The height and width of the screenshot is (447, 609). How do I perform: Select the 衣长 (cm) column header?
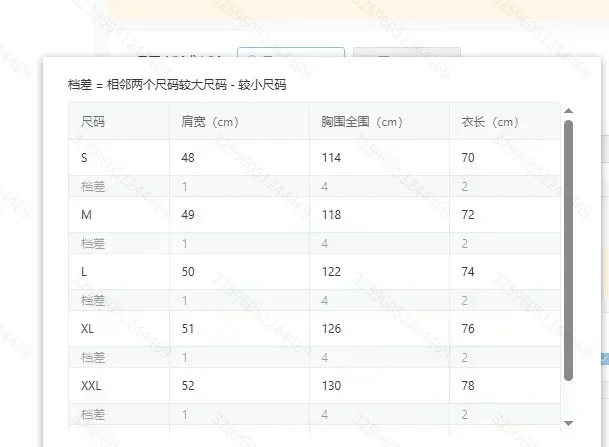[490, 122]
